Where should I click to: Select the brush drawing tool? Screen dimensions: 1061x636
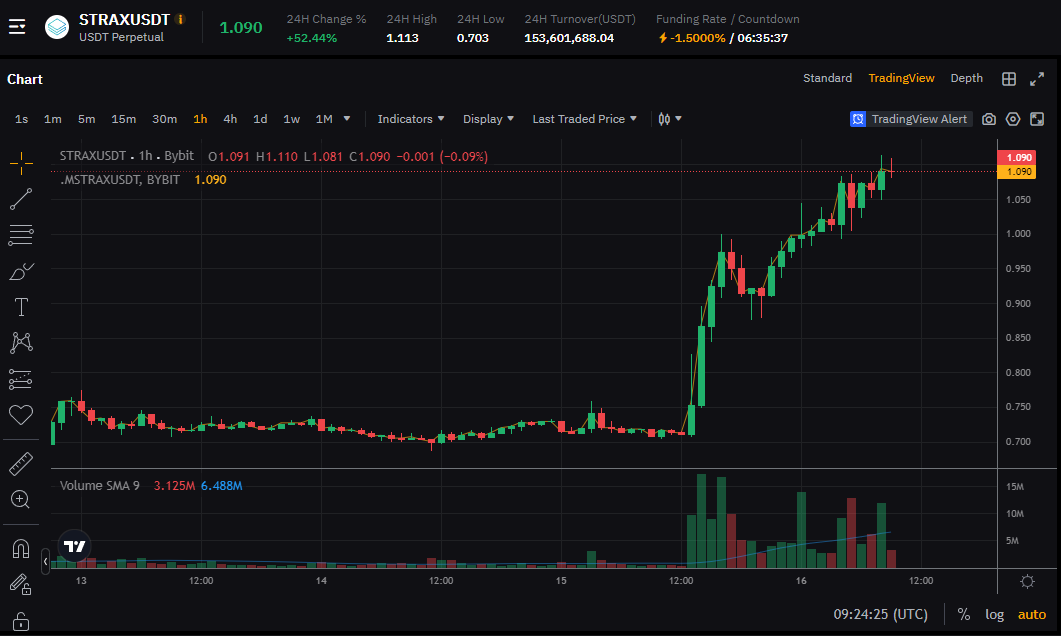pos(21,271)
